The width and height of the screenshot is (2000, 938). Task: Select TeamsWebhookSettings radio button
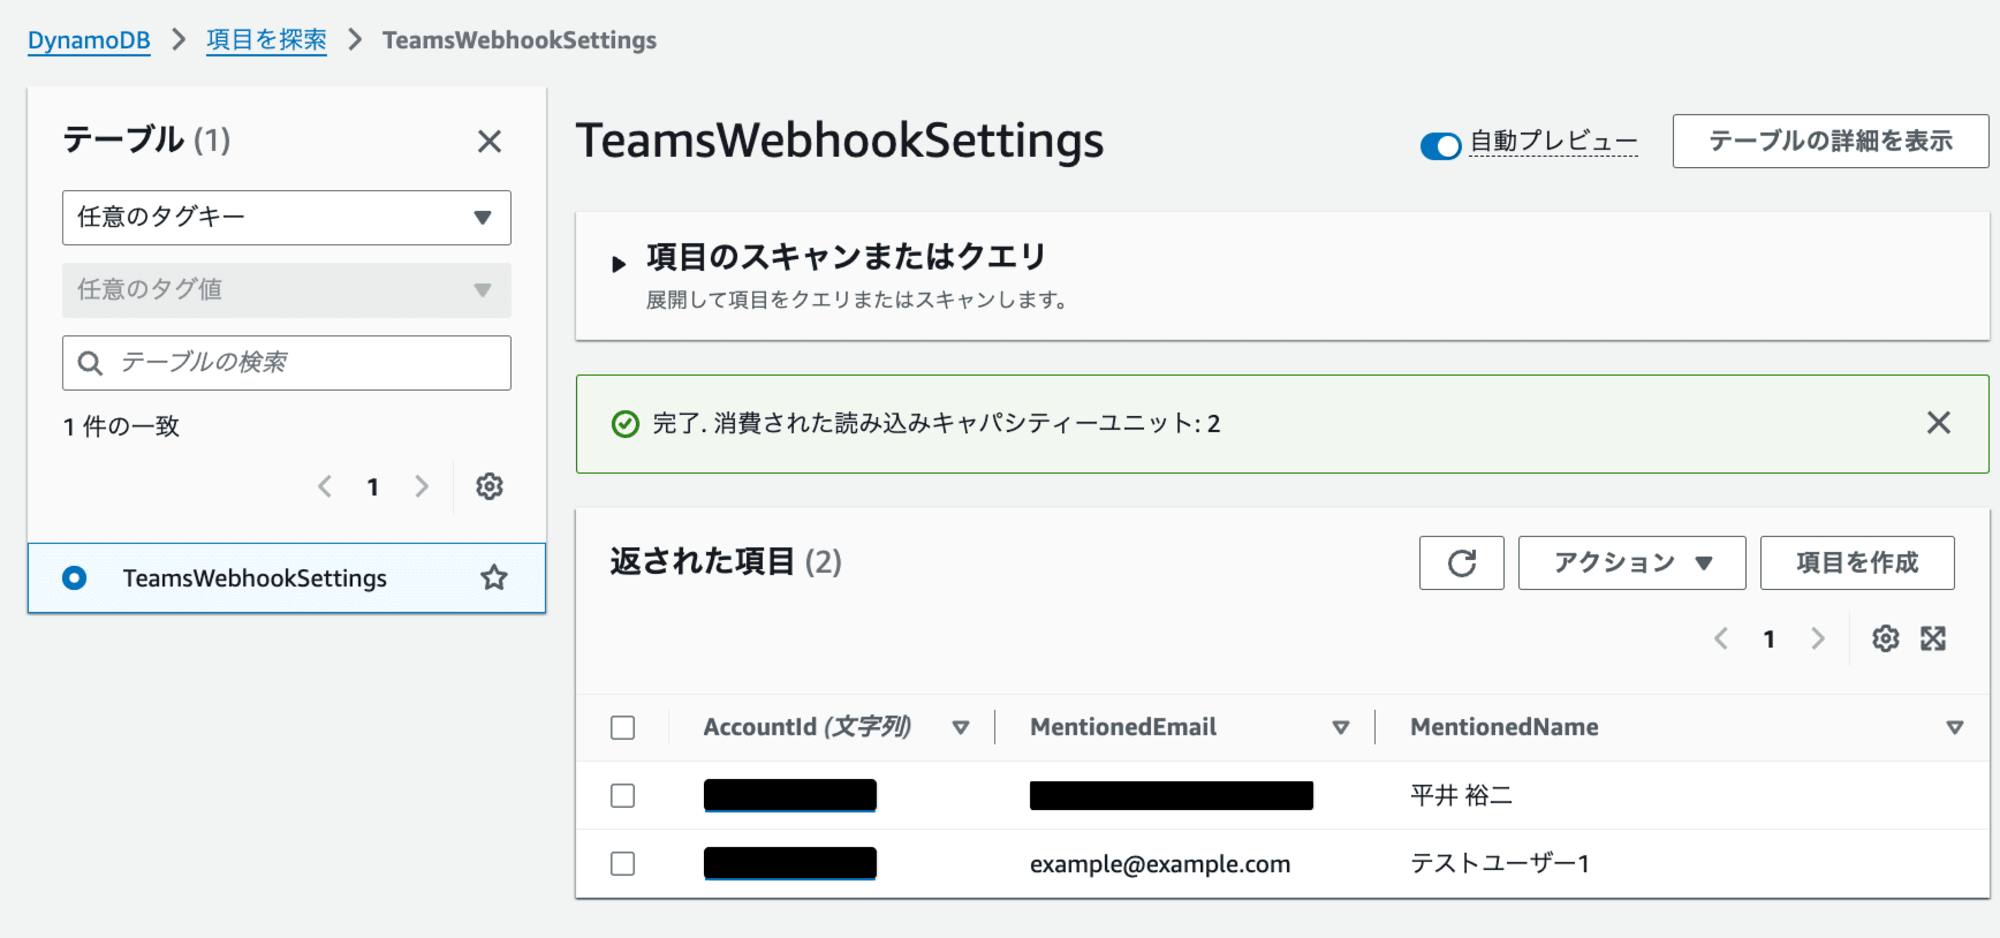[x=74, y=577]
